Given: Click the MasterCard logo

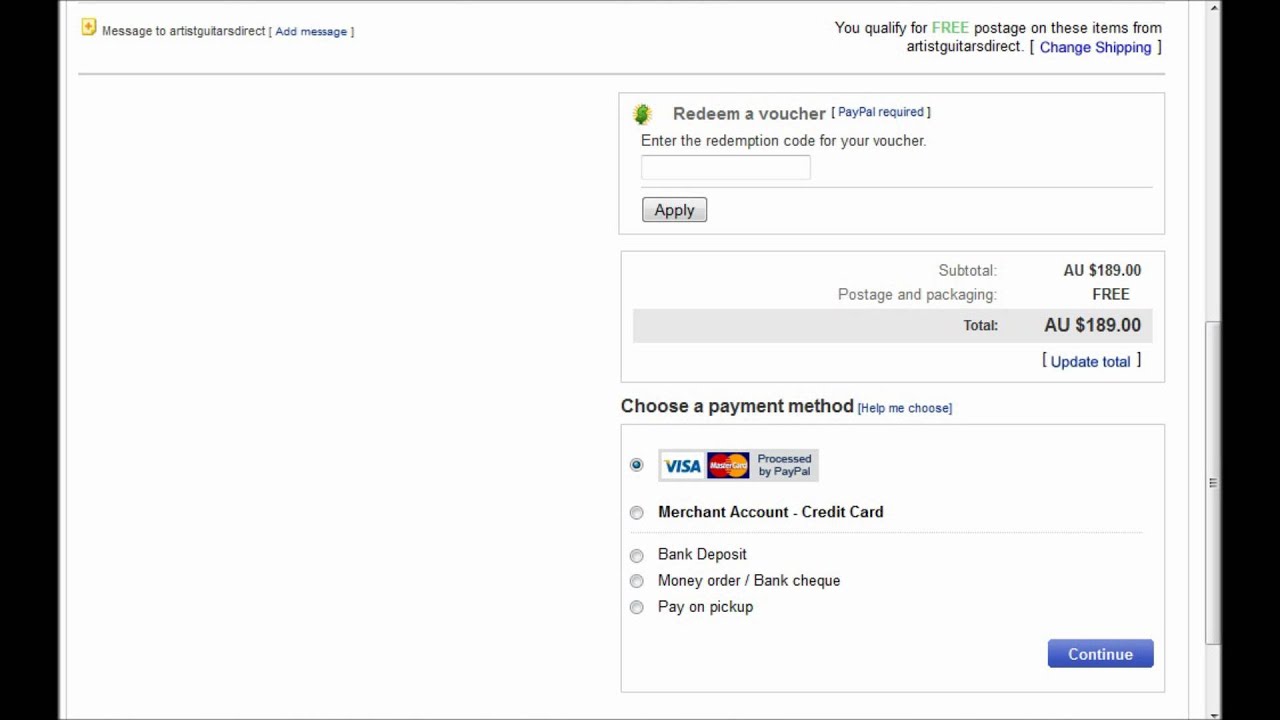Looking at the screenshot, I should click(728, 466).
